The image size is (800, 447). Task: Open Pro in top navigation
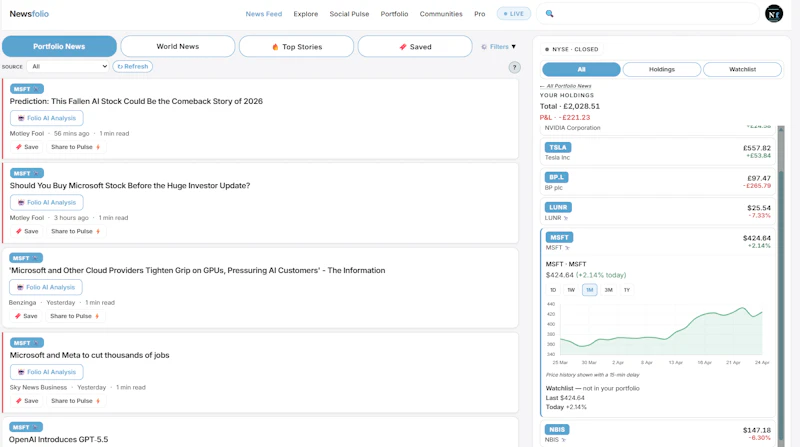[x=480, y=14]
